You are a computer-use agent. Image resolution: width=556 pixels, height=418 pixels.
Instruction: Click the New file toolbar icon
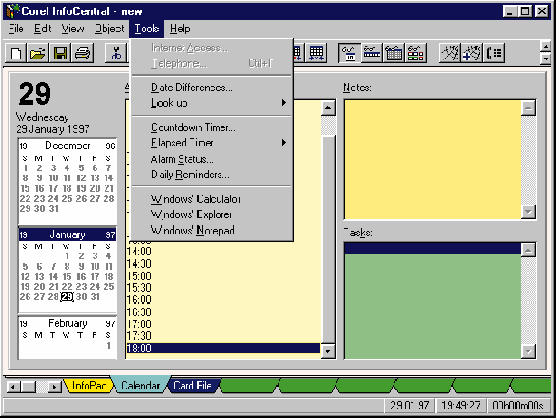(16, 53)
